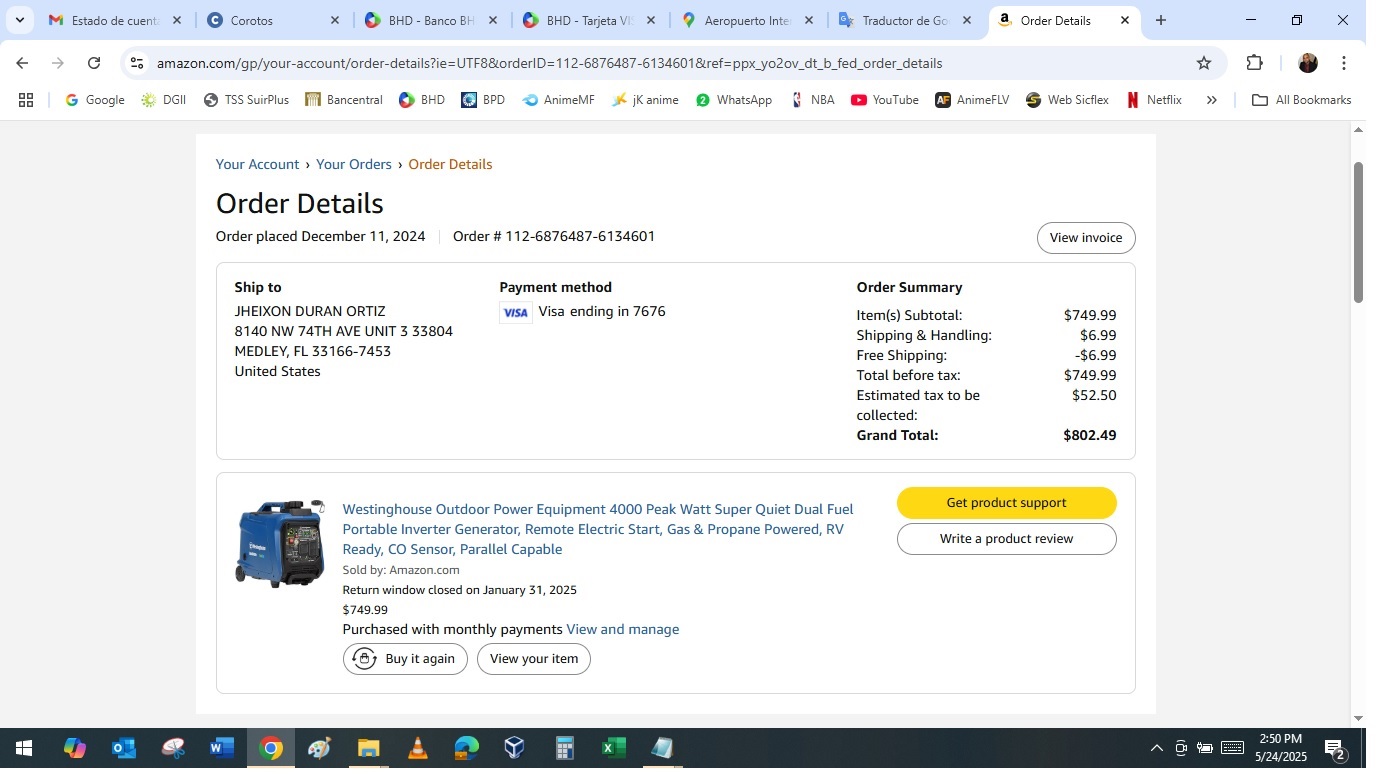Screen dimensions: 1384x774
Task: Open the jK anime bookmark
Action: [645, 100]
